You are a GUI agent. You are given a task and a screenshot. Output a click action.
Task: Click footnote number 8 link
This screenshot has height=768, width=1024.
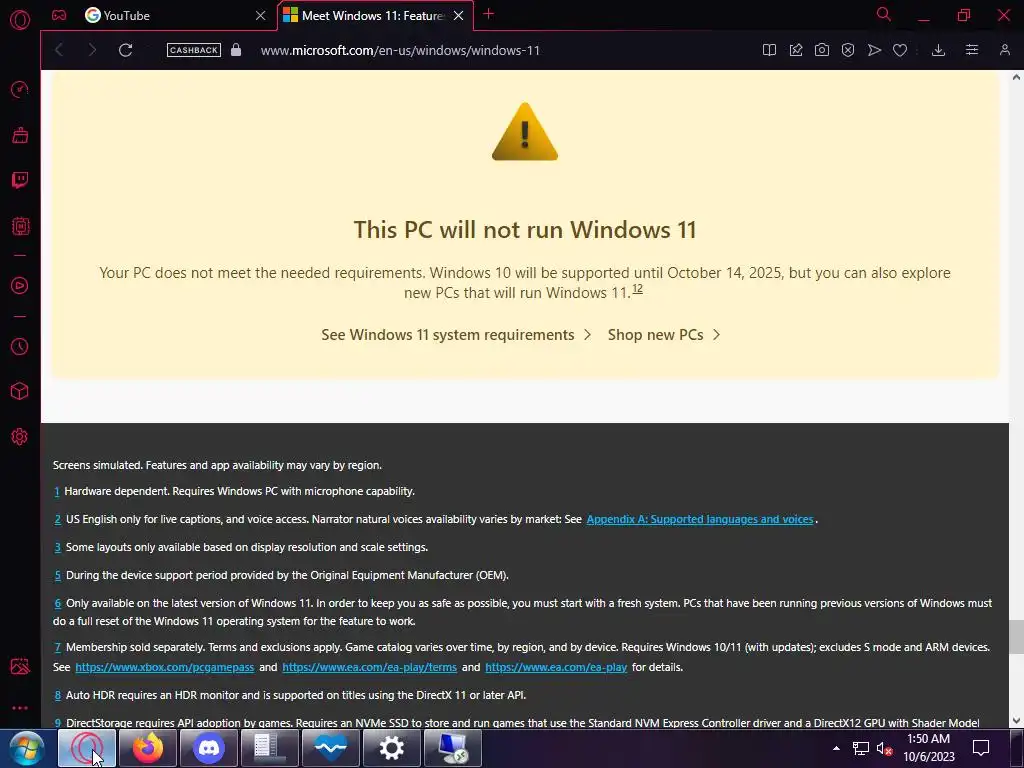coord(57,696)
